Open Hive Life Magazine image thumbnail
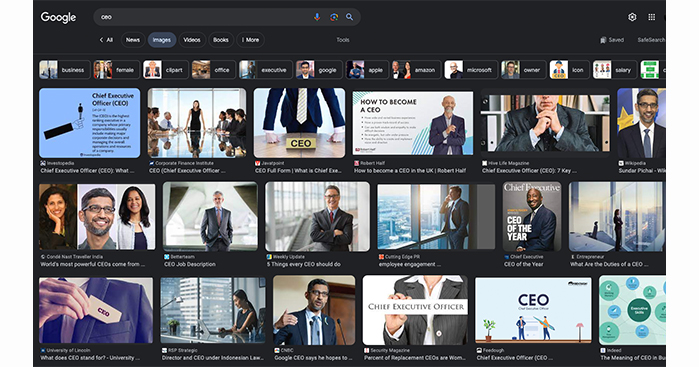The height and width of the screenshot is (367, 699). point(545,123)
